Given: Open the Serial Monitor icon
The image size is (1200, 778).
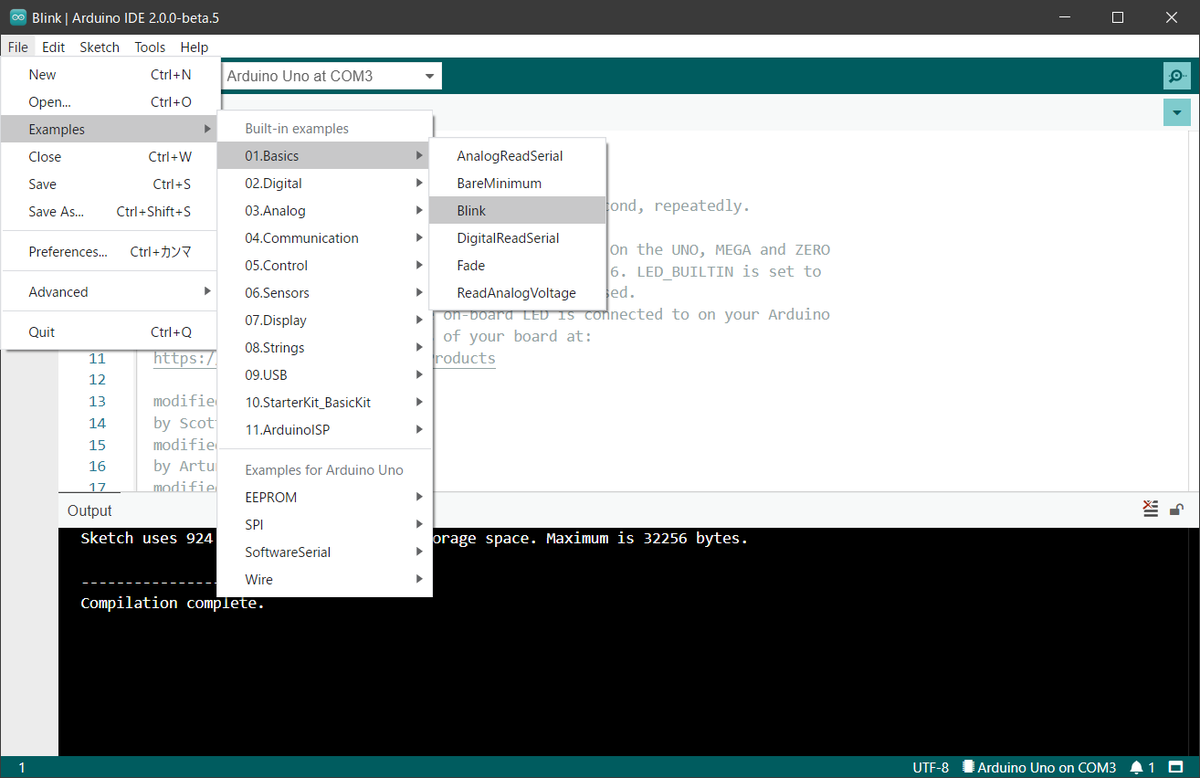Looking at the screenshot, I should (1177, 76).
